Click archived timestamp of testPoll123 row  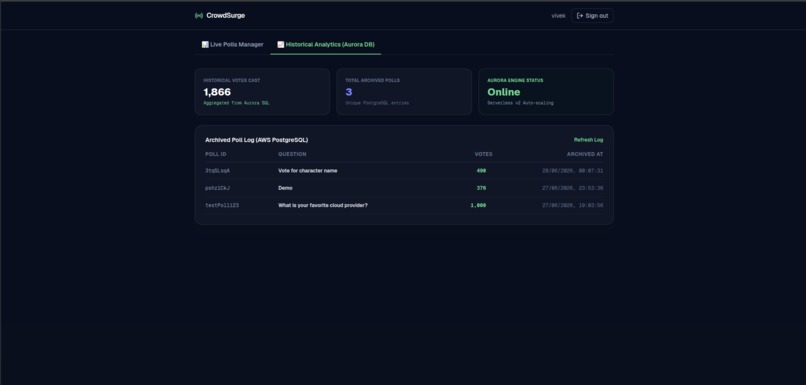573,206
